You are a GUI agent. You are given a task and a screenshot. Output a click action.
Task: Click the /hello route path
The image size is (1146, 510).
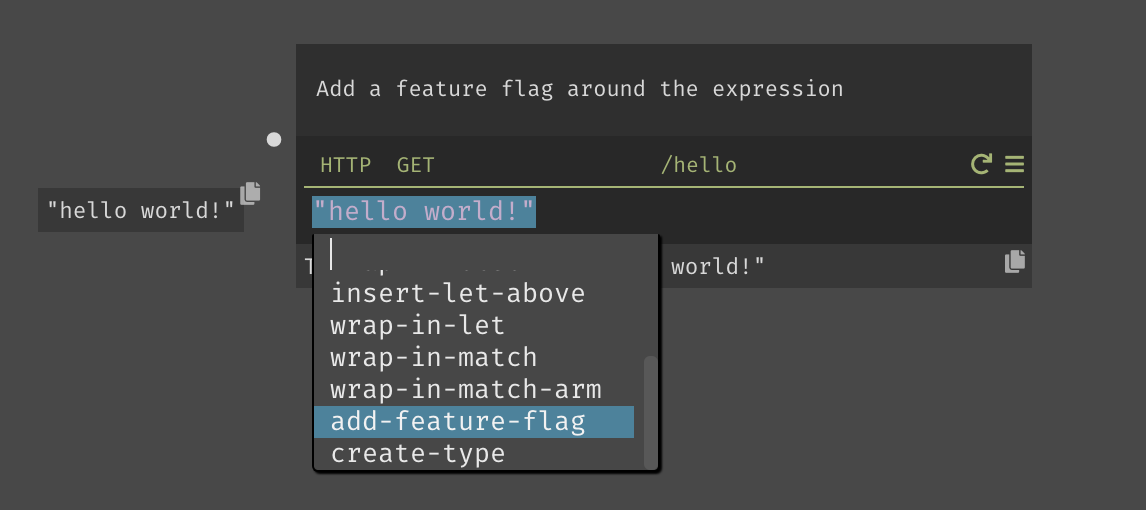[x=699, y=165]
